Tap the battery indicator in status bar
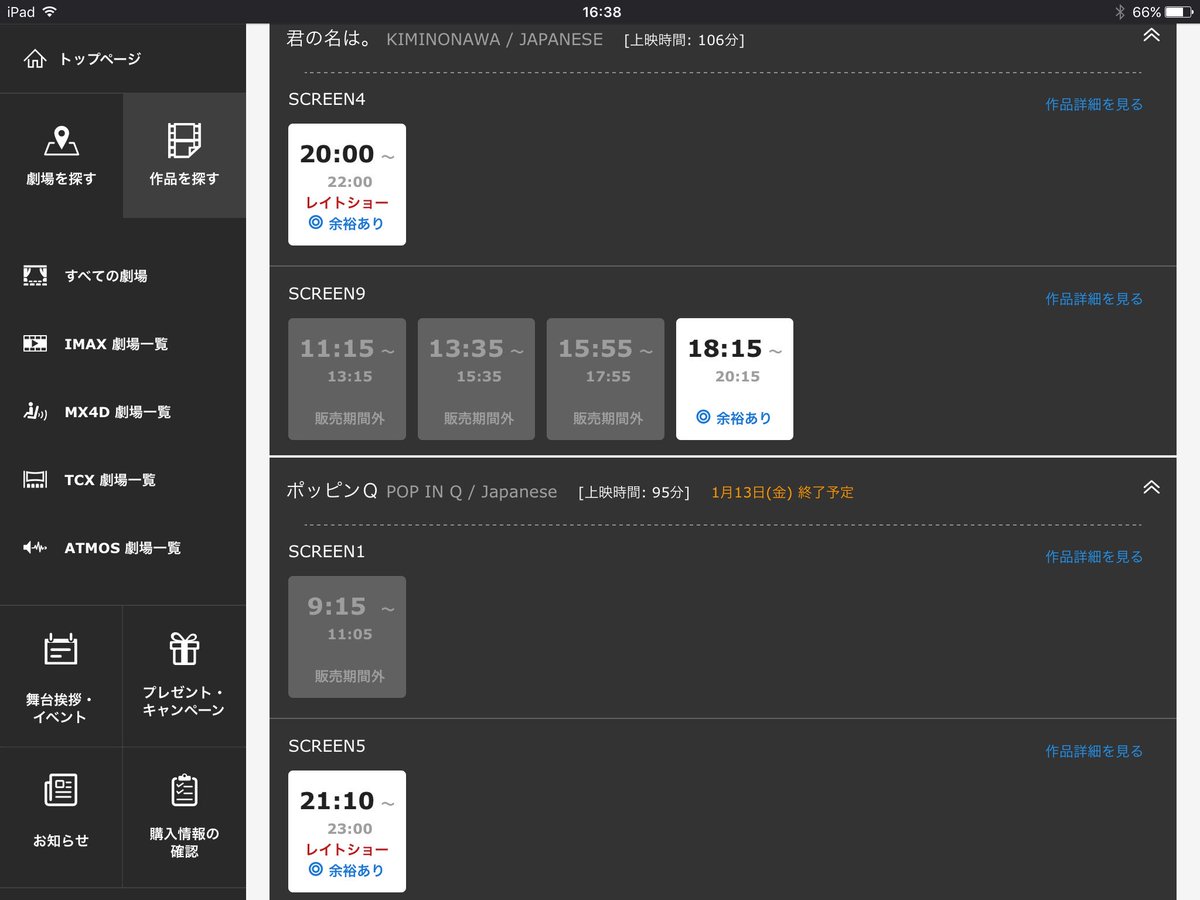 (x=1179, y=12)
